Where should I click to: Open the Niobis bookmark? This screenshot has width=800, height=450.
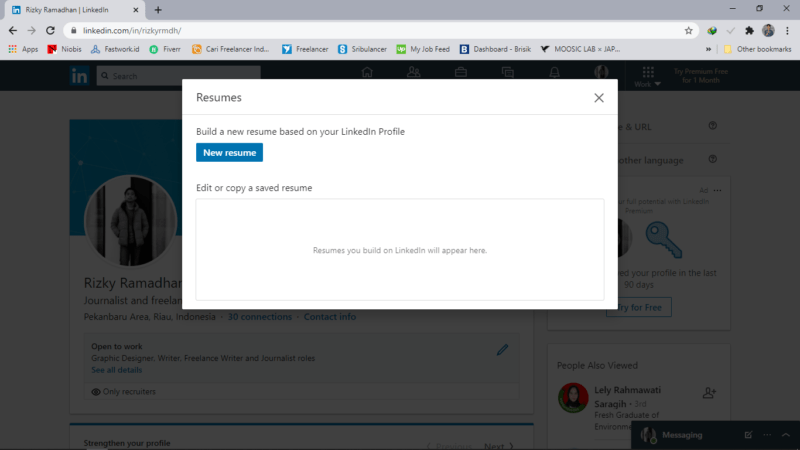[64, 49]
